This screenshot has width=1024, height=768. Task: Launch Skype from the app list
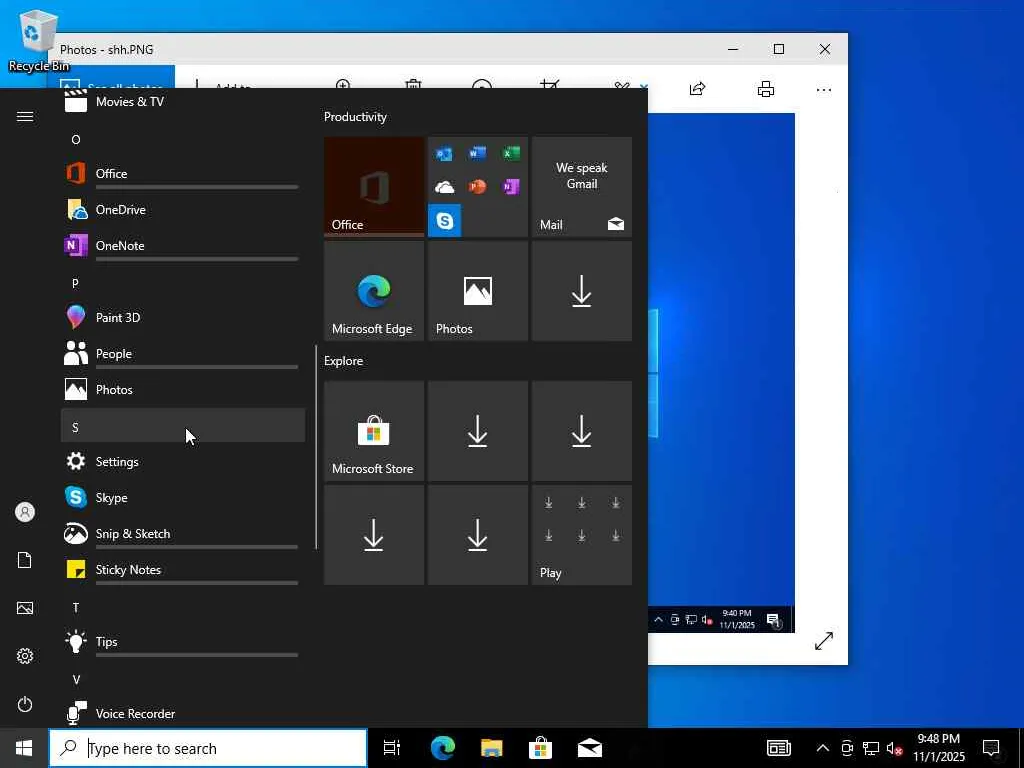point(183,498)
